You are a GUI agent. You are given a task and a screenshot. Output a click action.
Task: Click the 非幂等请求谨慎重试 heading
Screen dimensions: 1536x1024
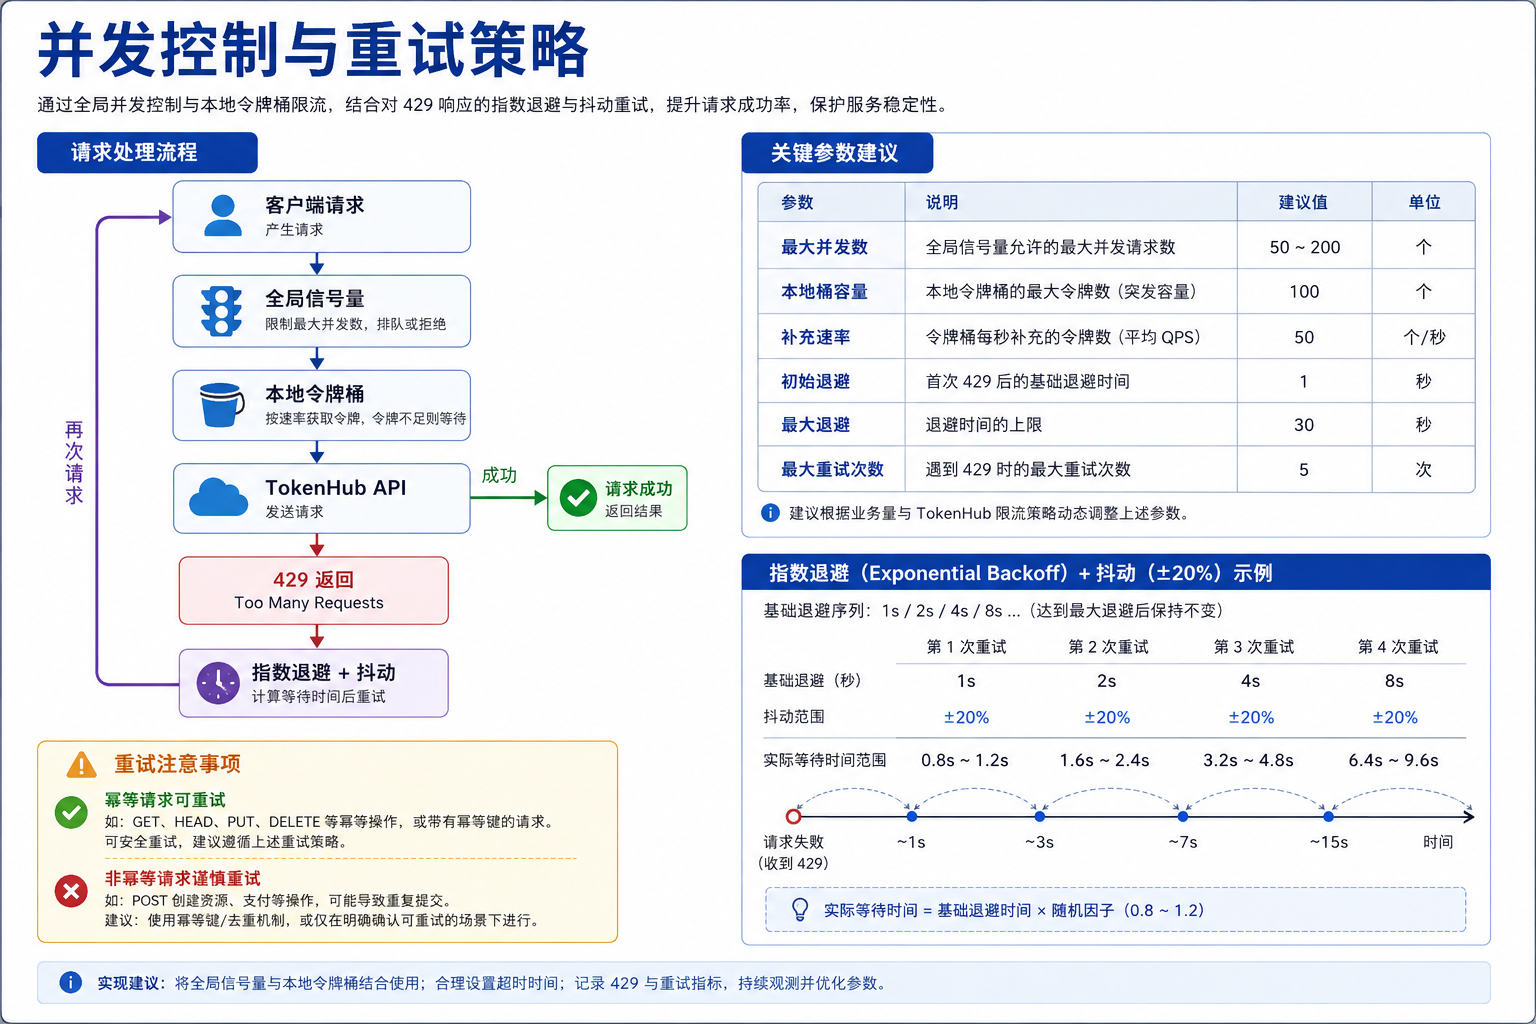tap(183, 878)
